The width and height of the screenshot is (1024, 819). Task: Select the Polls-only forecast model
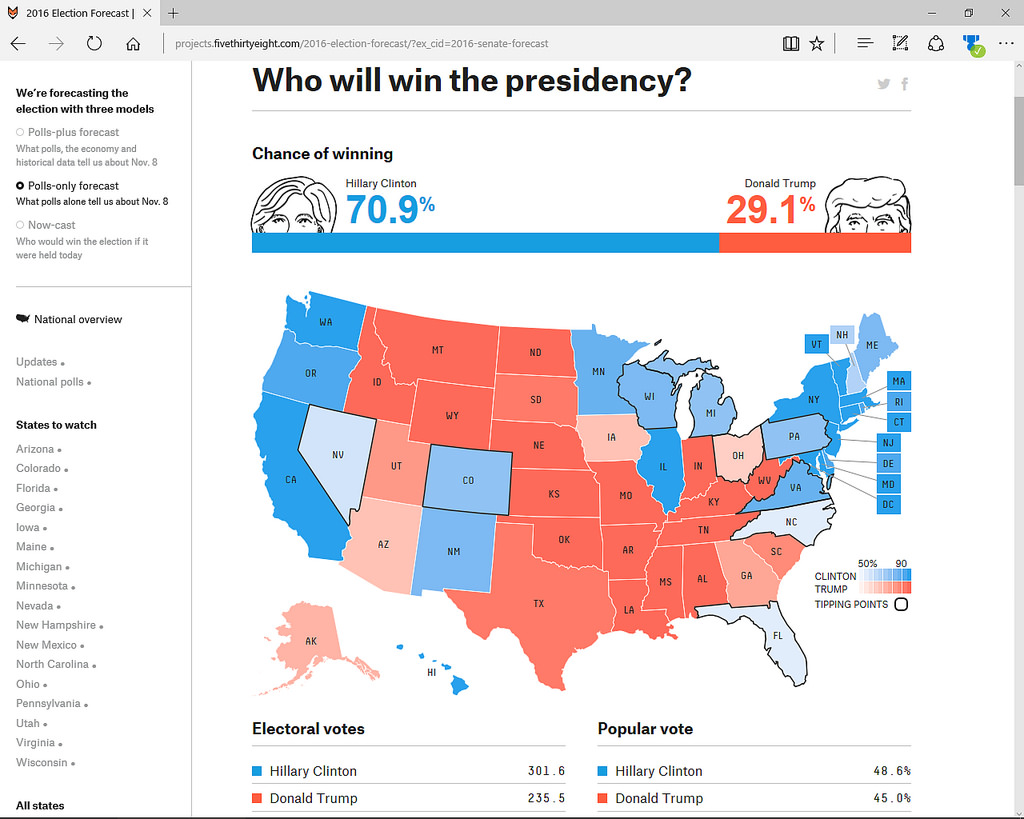point(73,186)
